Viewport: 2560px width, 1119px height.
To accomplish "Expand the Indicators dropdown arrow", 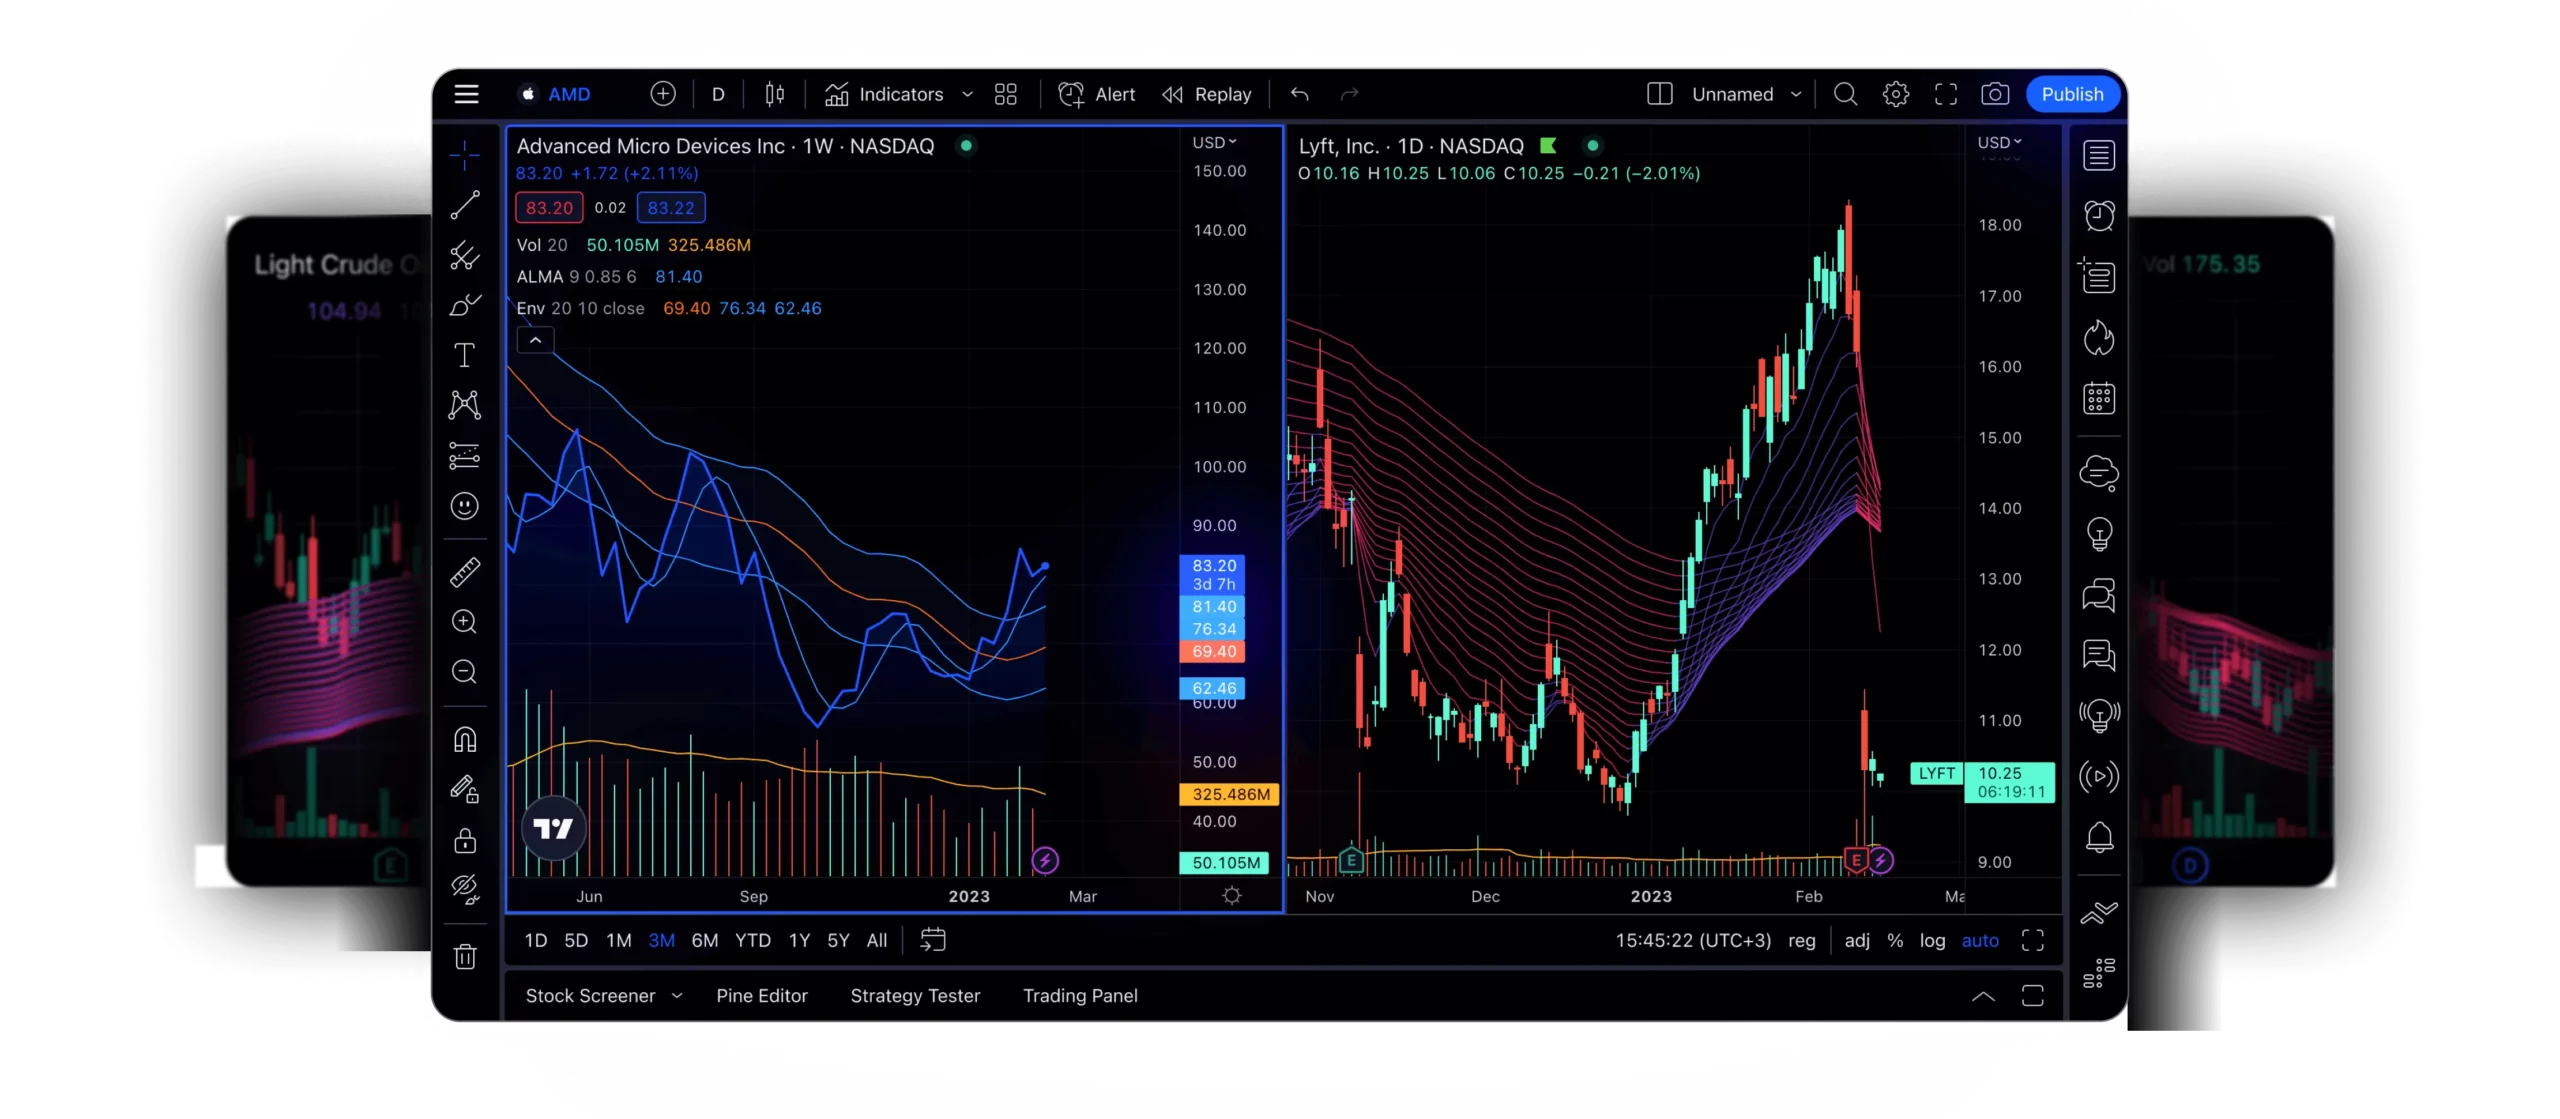I will coord(967,94).
